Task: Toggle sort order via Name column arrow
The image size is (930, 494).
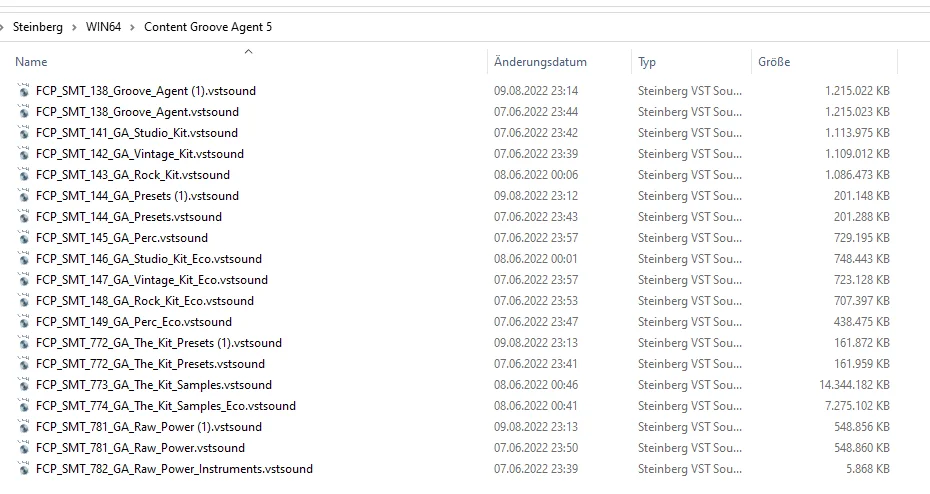Action: point(249,52)
